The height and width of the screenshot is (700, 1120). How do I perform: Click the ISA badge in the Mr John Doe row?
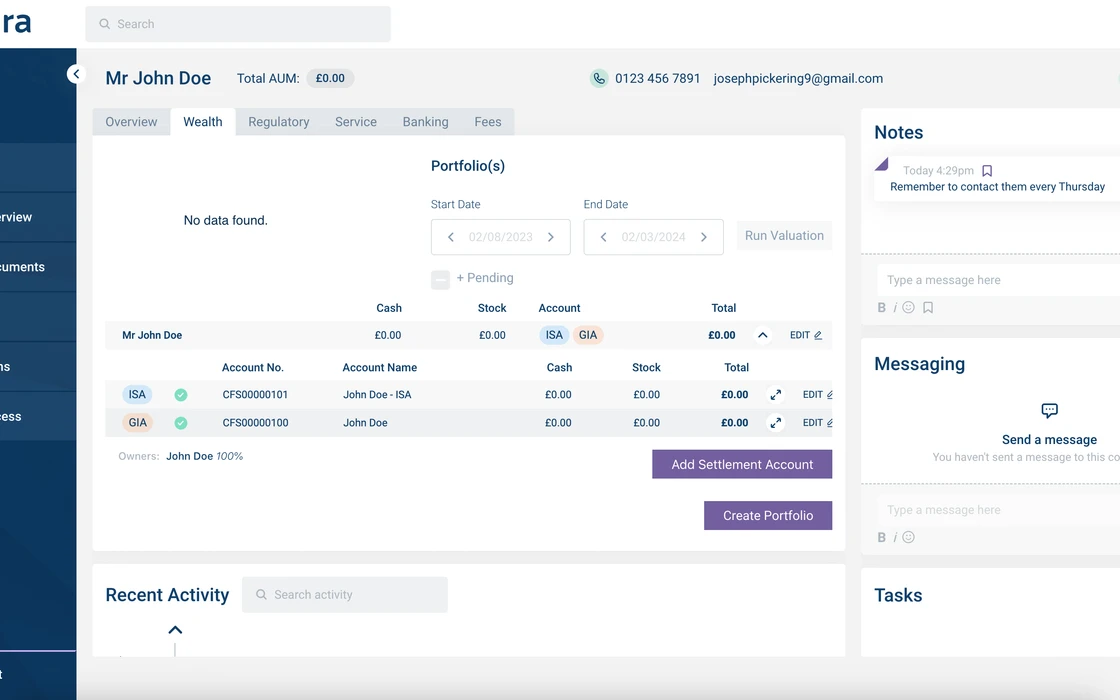coord(554,335)
